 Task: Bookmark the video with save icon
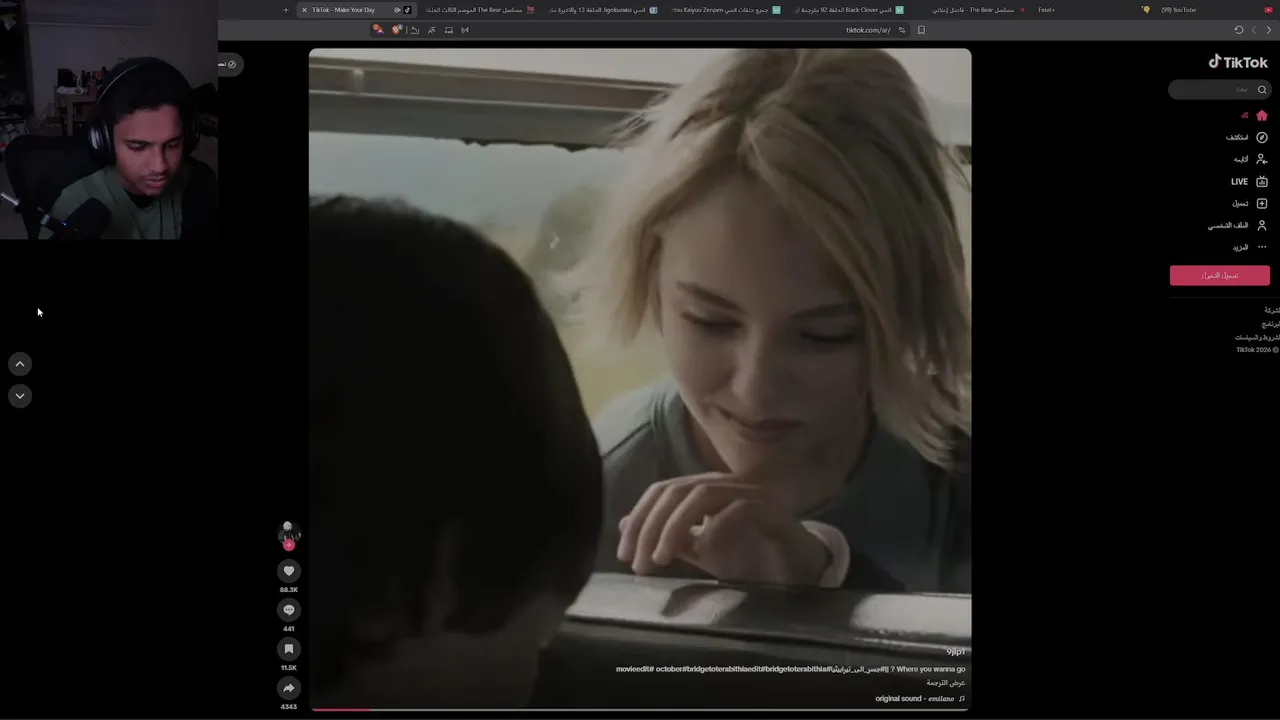(289, 649)
